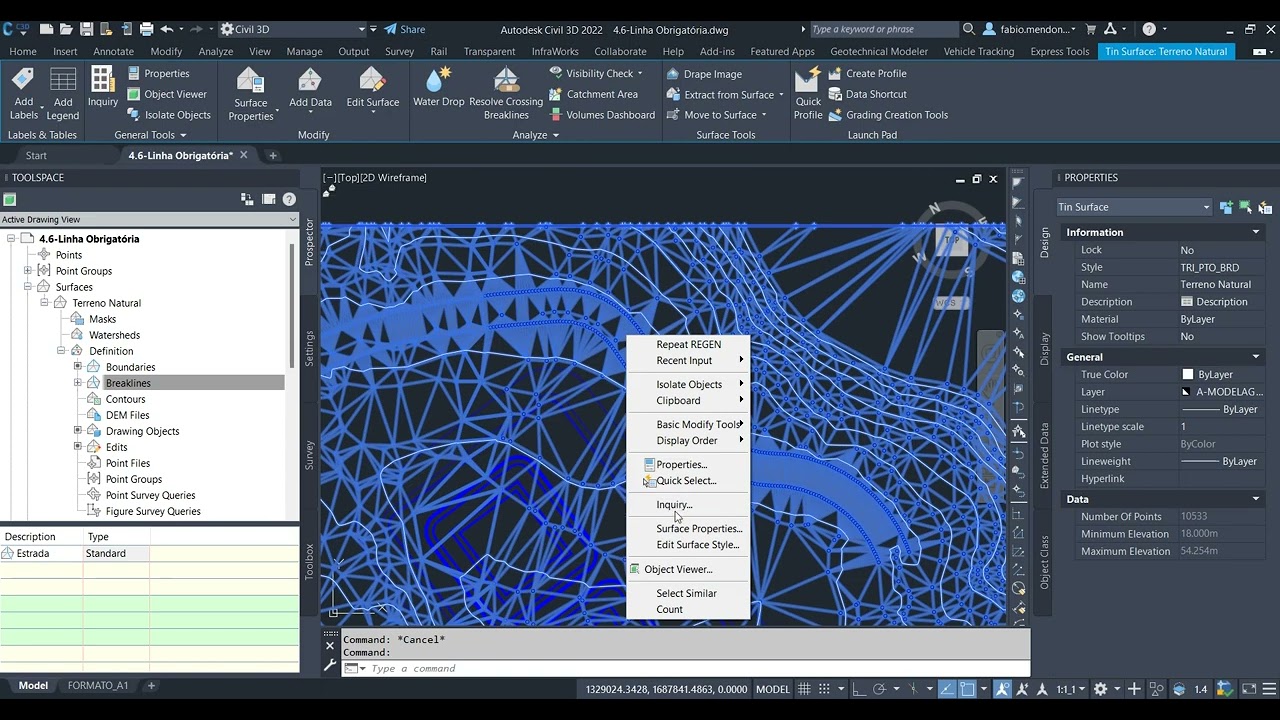
Task: Open Grading Creation Tools
Action: (x=887, y=115)
